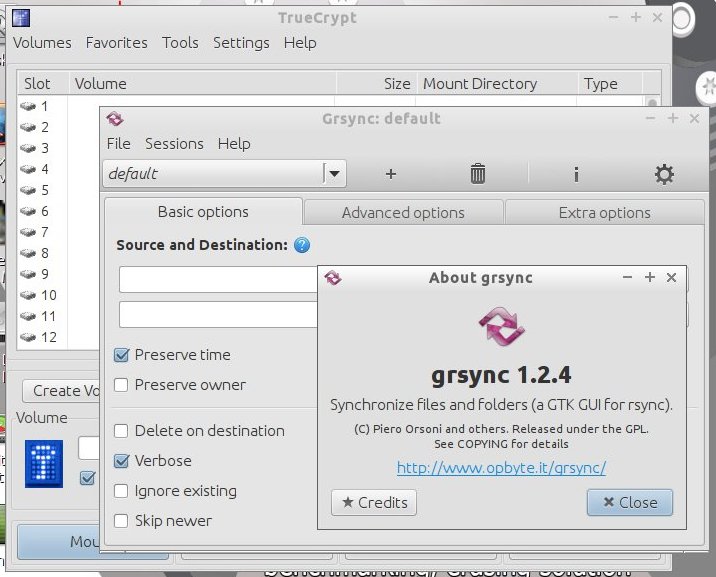Enable the Ignore existing checkbox
Image resolution: width=716 pixels, height=577 pixels.
121,491
